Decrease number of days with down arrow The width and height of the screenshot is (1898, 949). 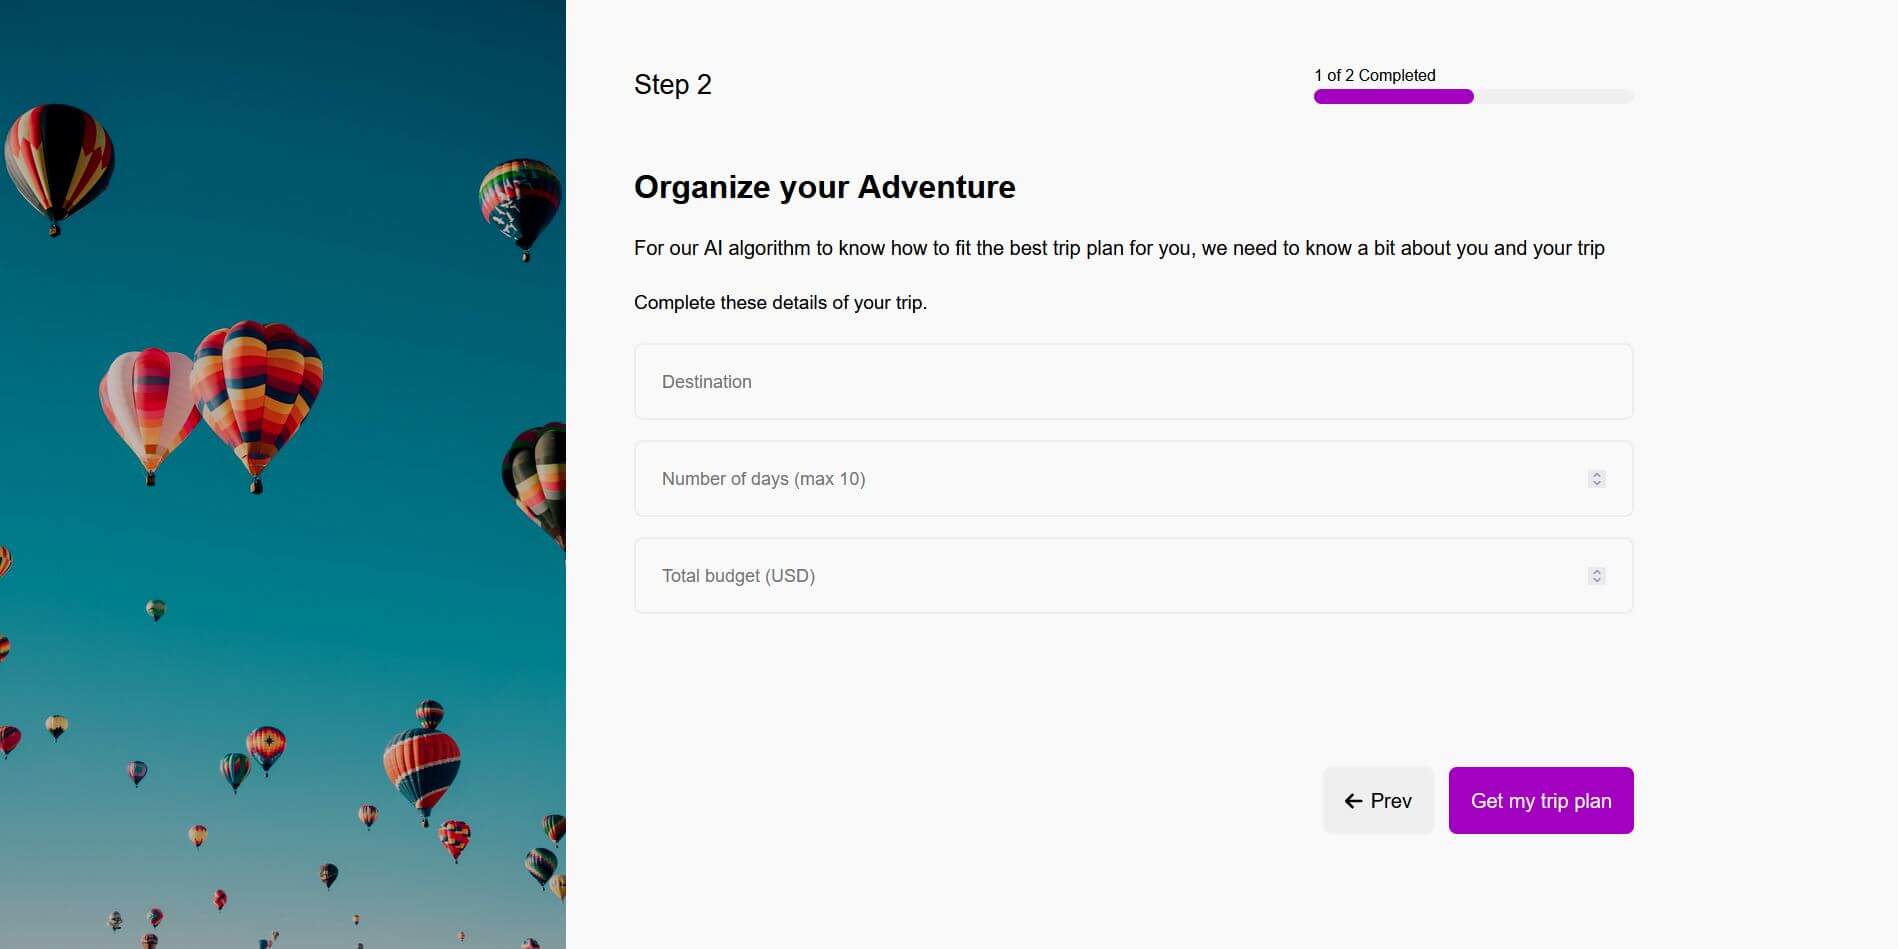click(x=1596, y=484)
